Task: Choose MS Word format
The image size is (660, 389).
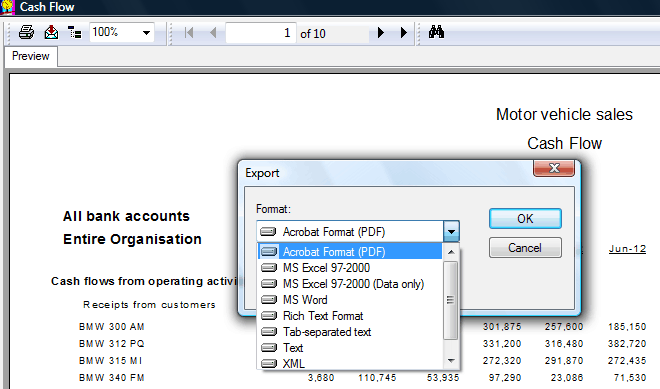Action: coord(350,300)
